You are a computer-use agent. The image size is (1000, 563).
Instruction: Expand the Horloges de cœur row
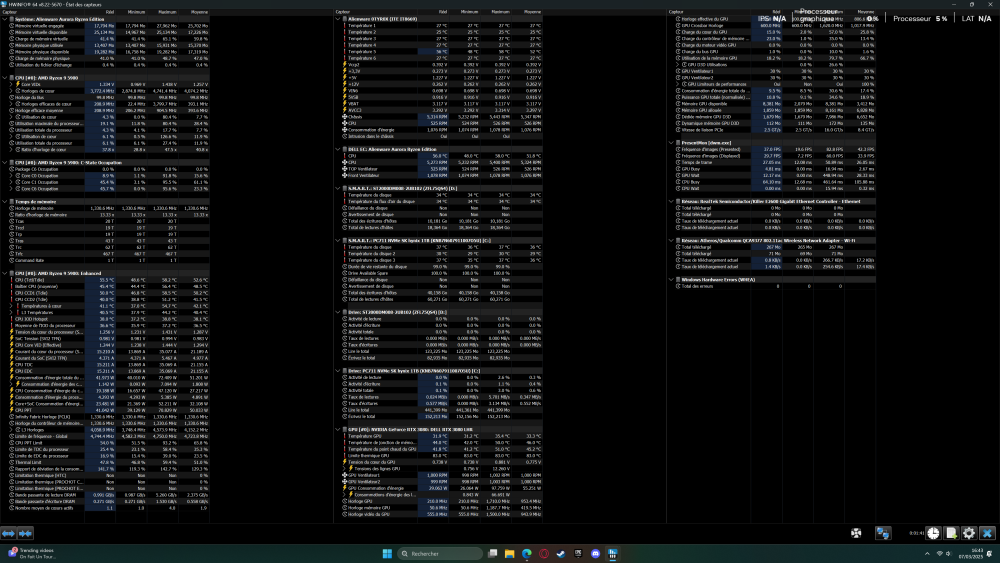click(x=11, y=91)
